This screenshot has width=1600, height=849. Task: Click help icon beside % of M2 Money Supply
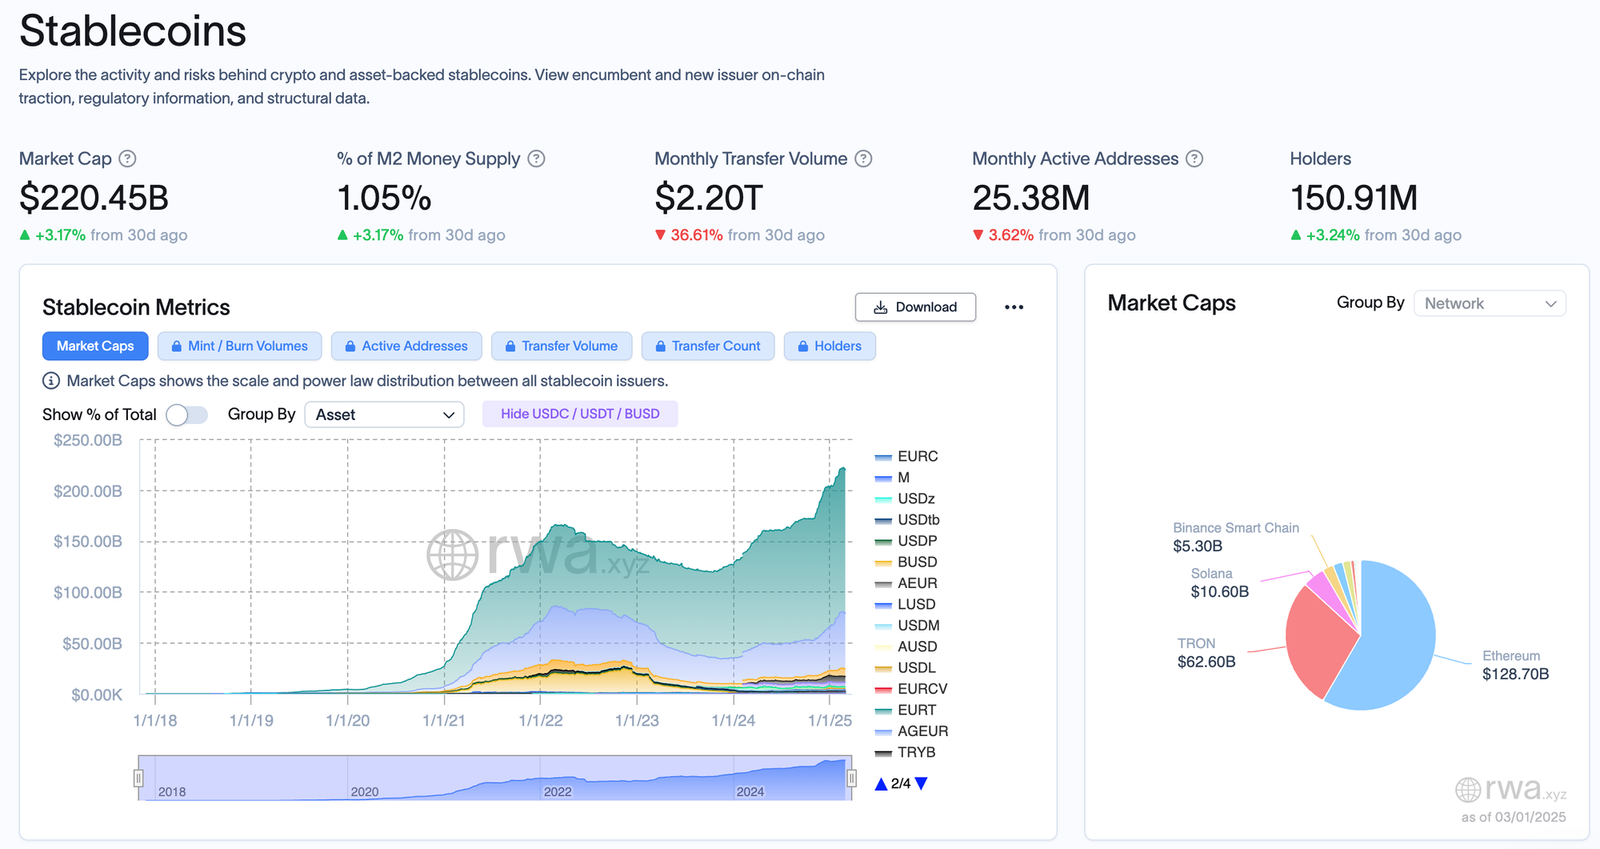pyautogui.click(x=536, y=158)
